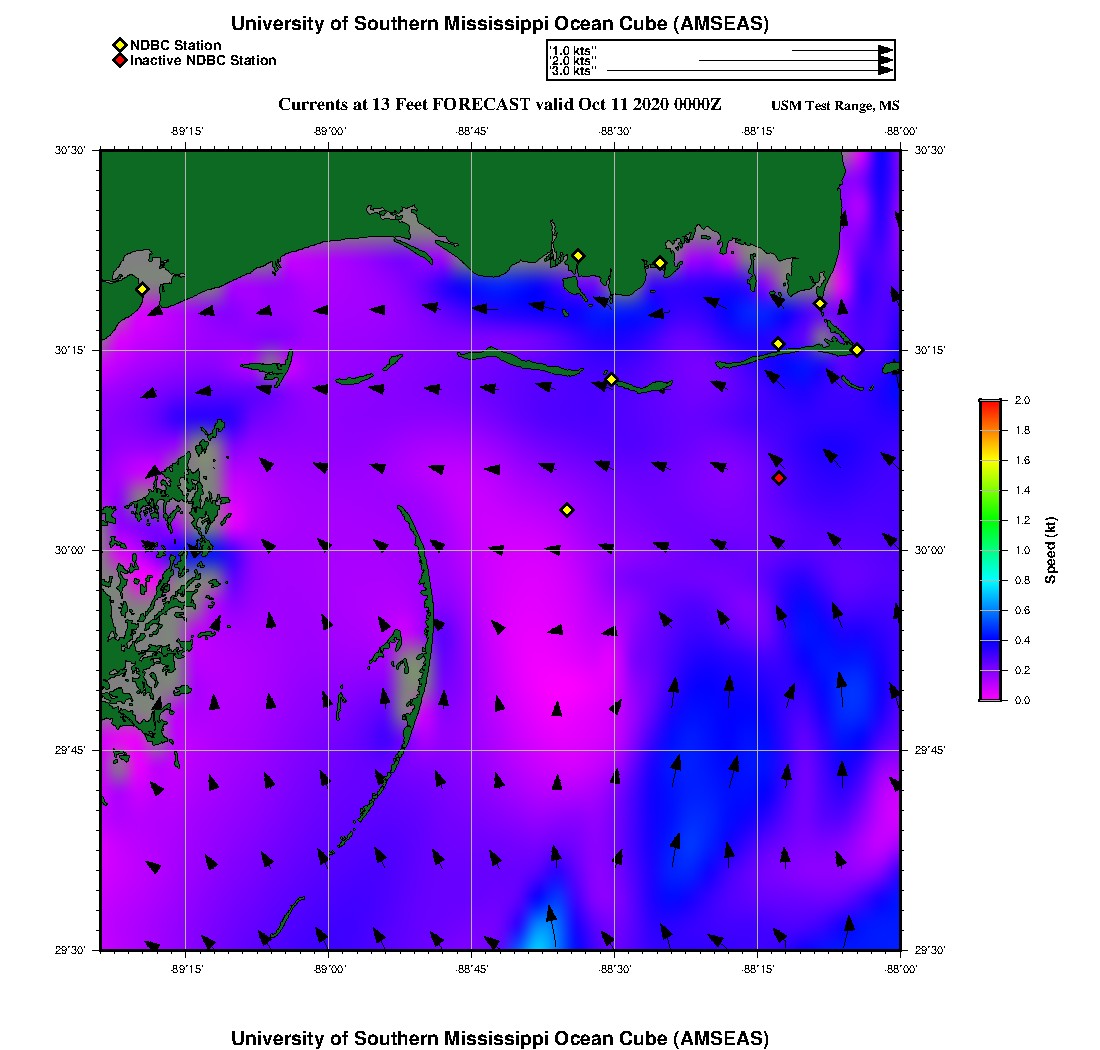Select the yellow station marker on the 30°15' line near 88°15'

click(778, 344)
